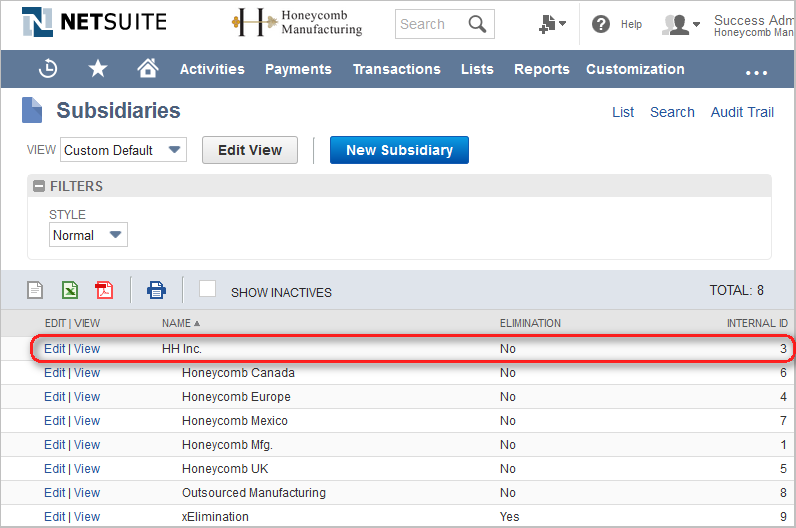Click the Subsidiaries page document icon
The image size is (796, 528).
[x=32, y=110]
